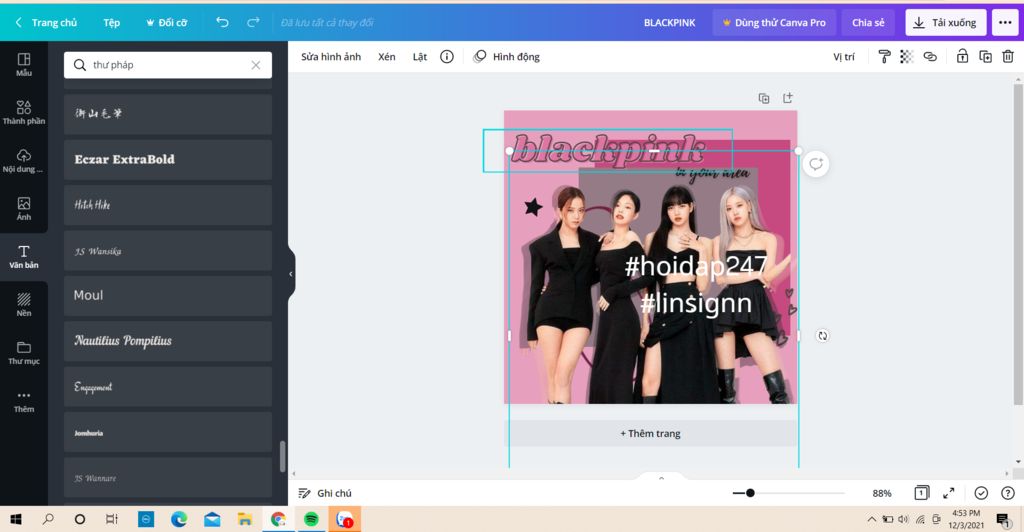The height and width of the screenshot is (532, 1024).
Task: Open the three-dot more options menu
Action: (1005, 22)
